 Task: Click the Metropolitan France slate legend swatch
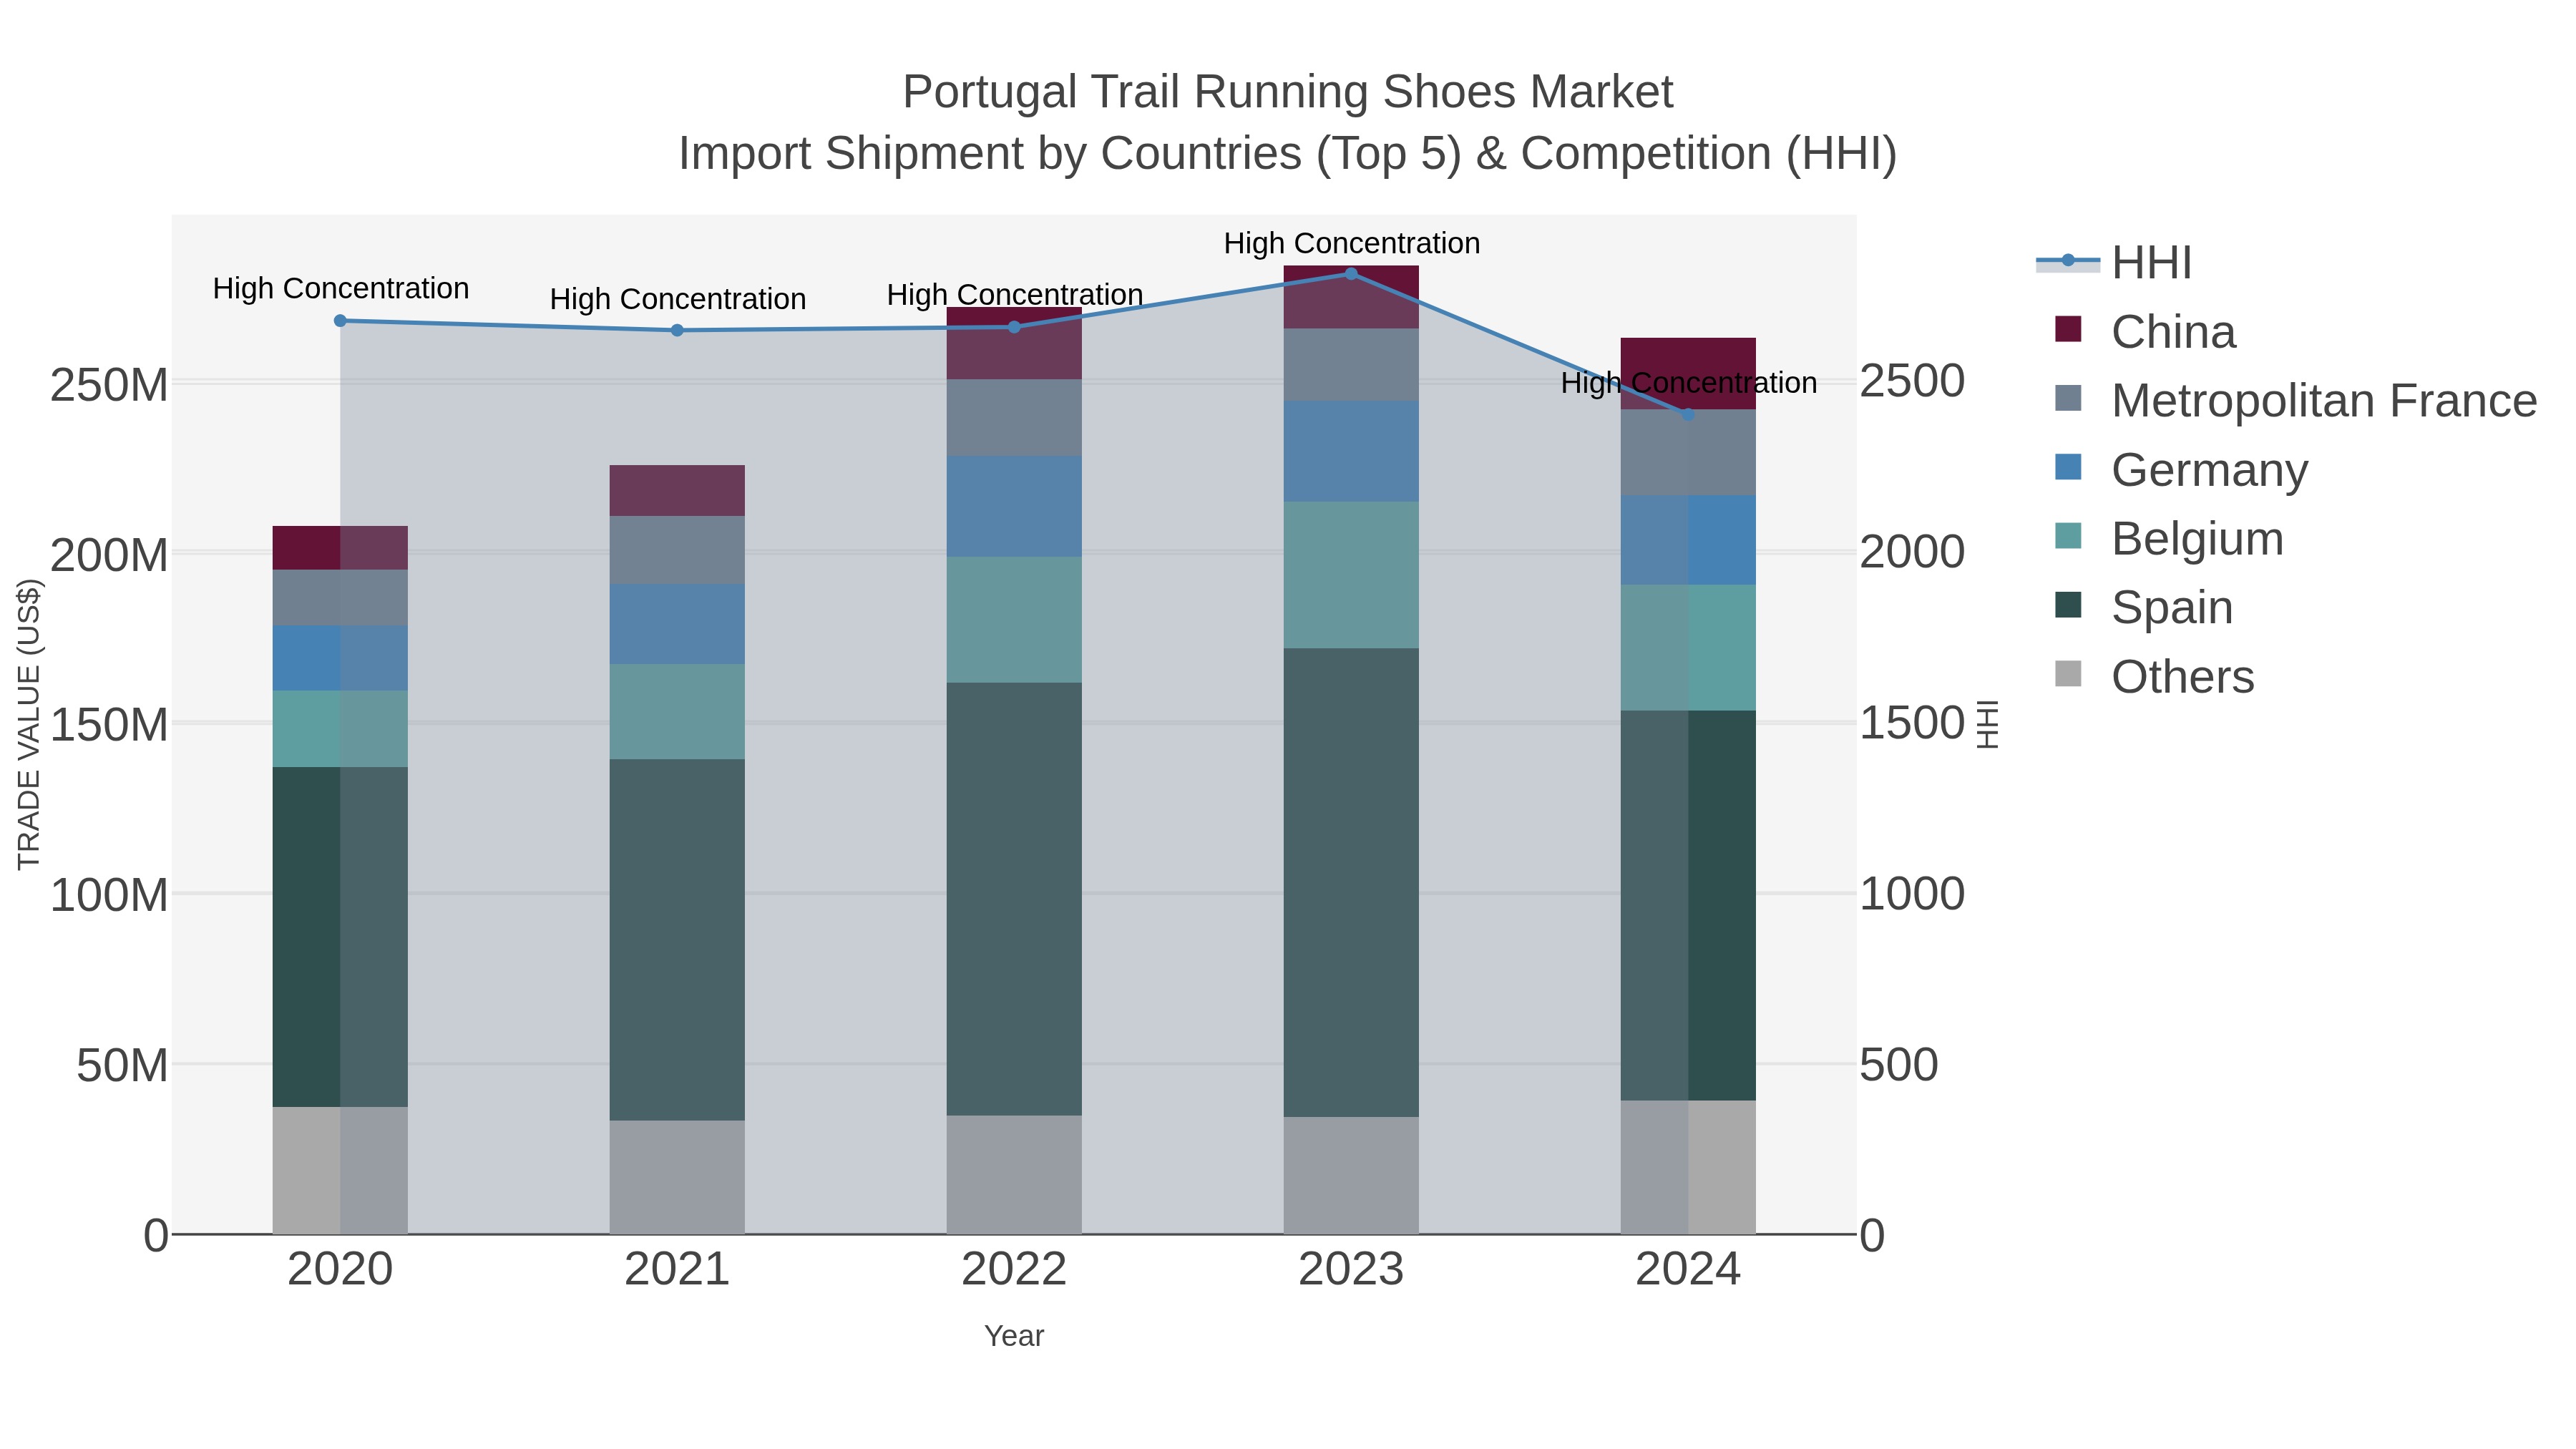[x=2068, y=398]
